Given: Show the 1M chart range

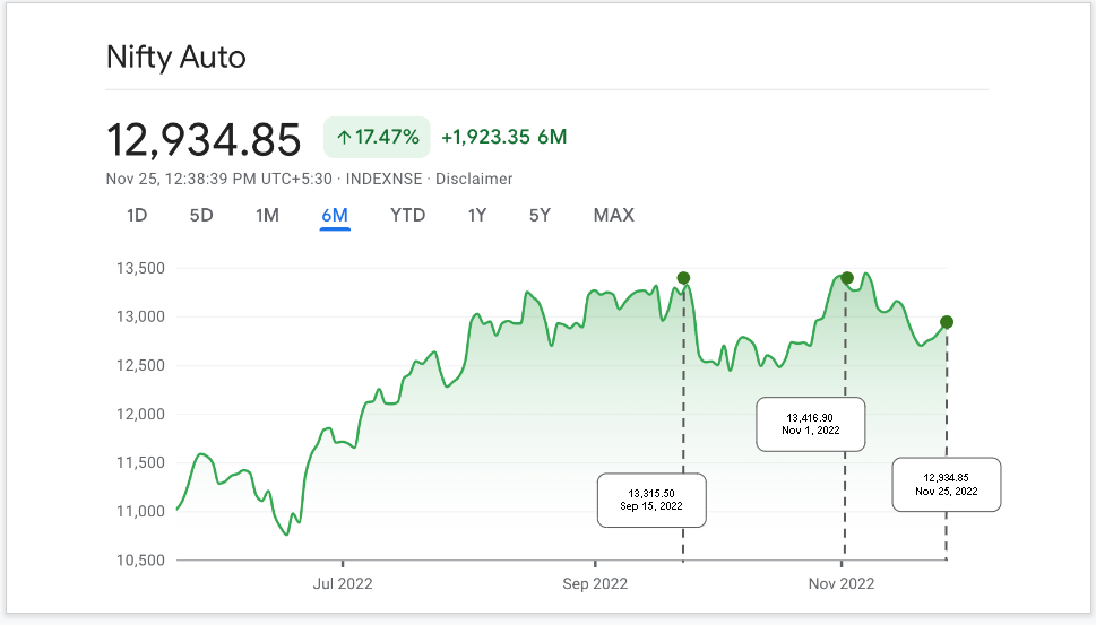Looking at the screenshot, I should tap(267, 215).
